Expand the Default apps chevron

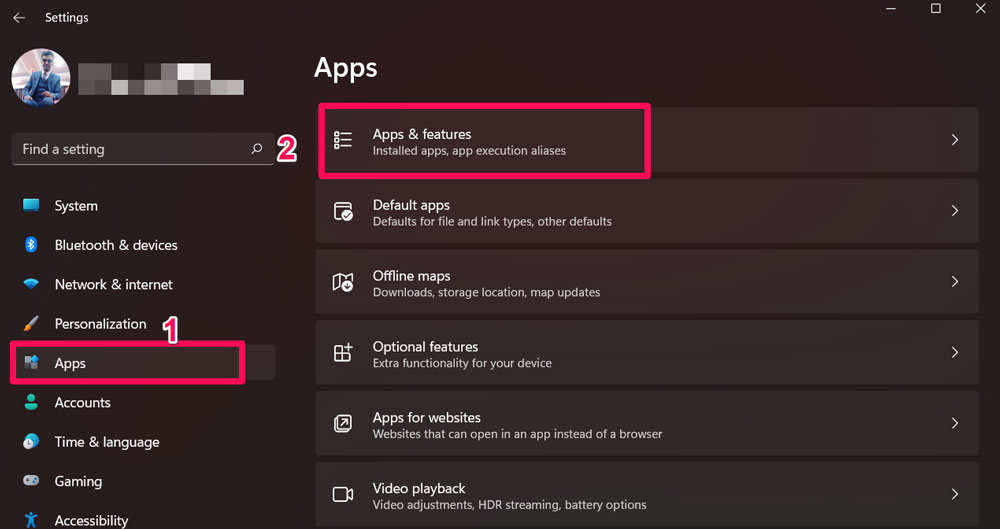coord(955,211)
